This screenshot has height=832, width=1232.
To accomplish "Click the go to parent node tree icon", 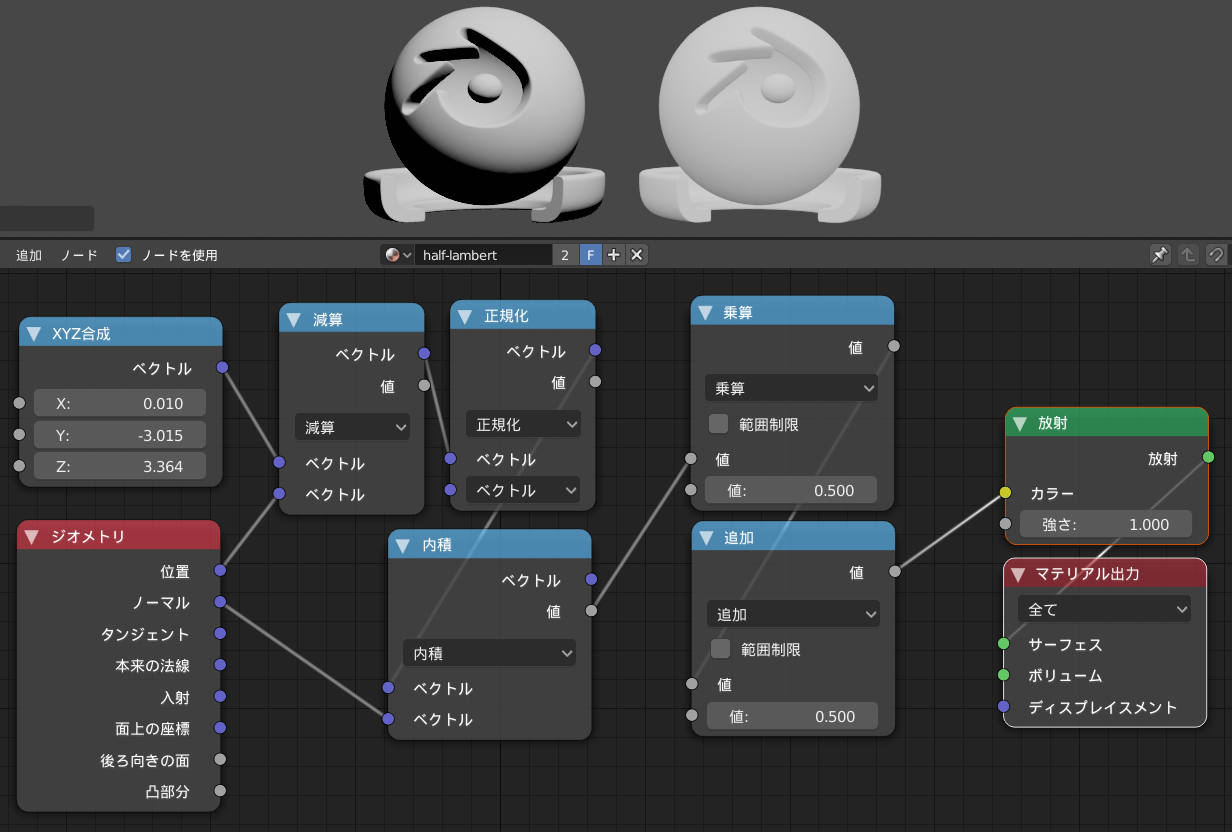I will coord(1188,255).
